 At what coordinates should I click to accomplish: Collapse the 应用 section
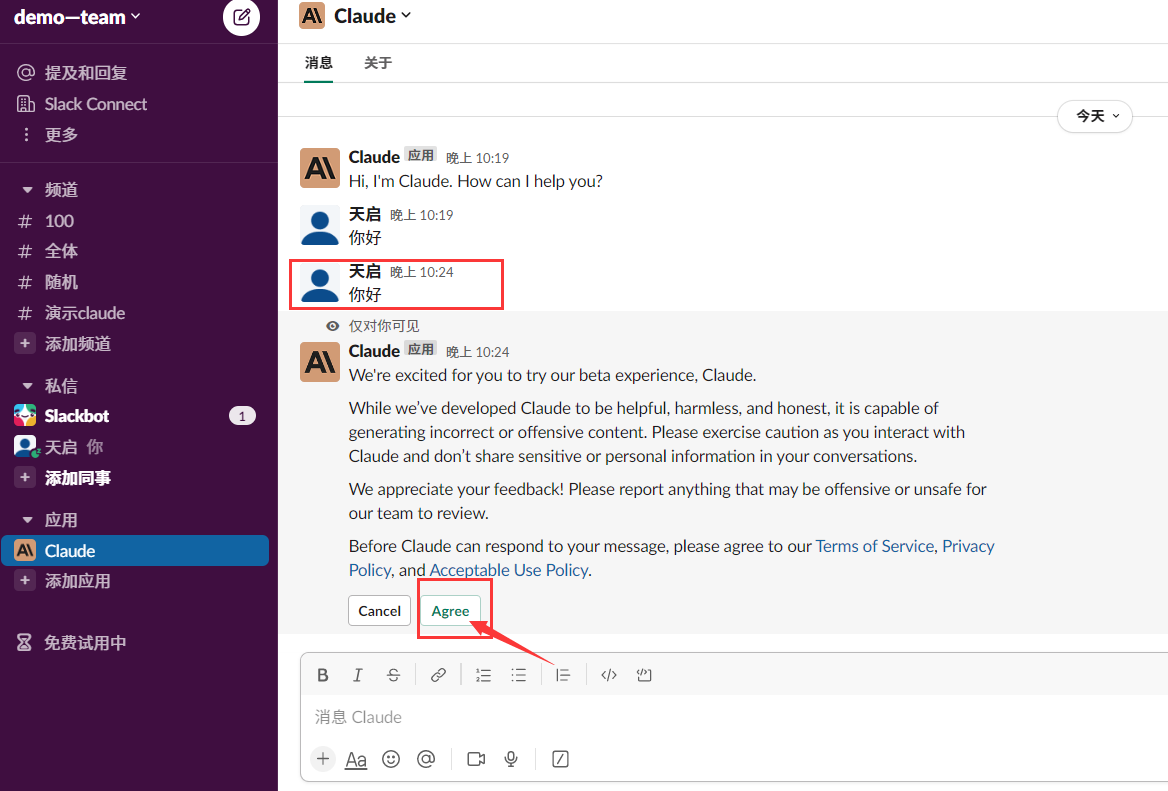pos(28,520)
